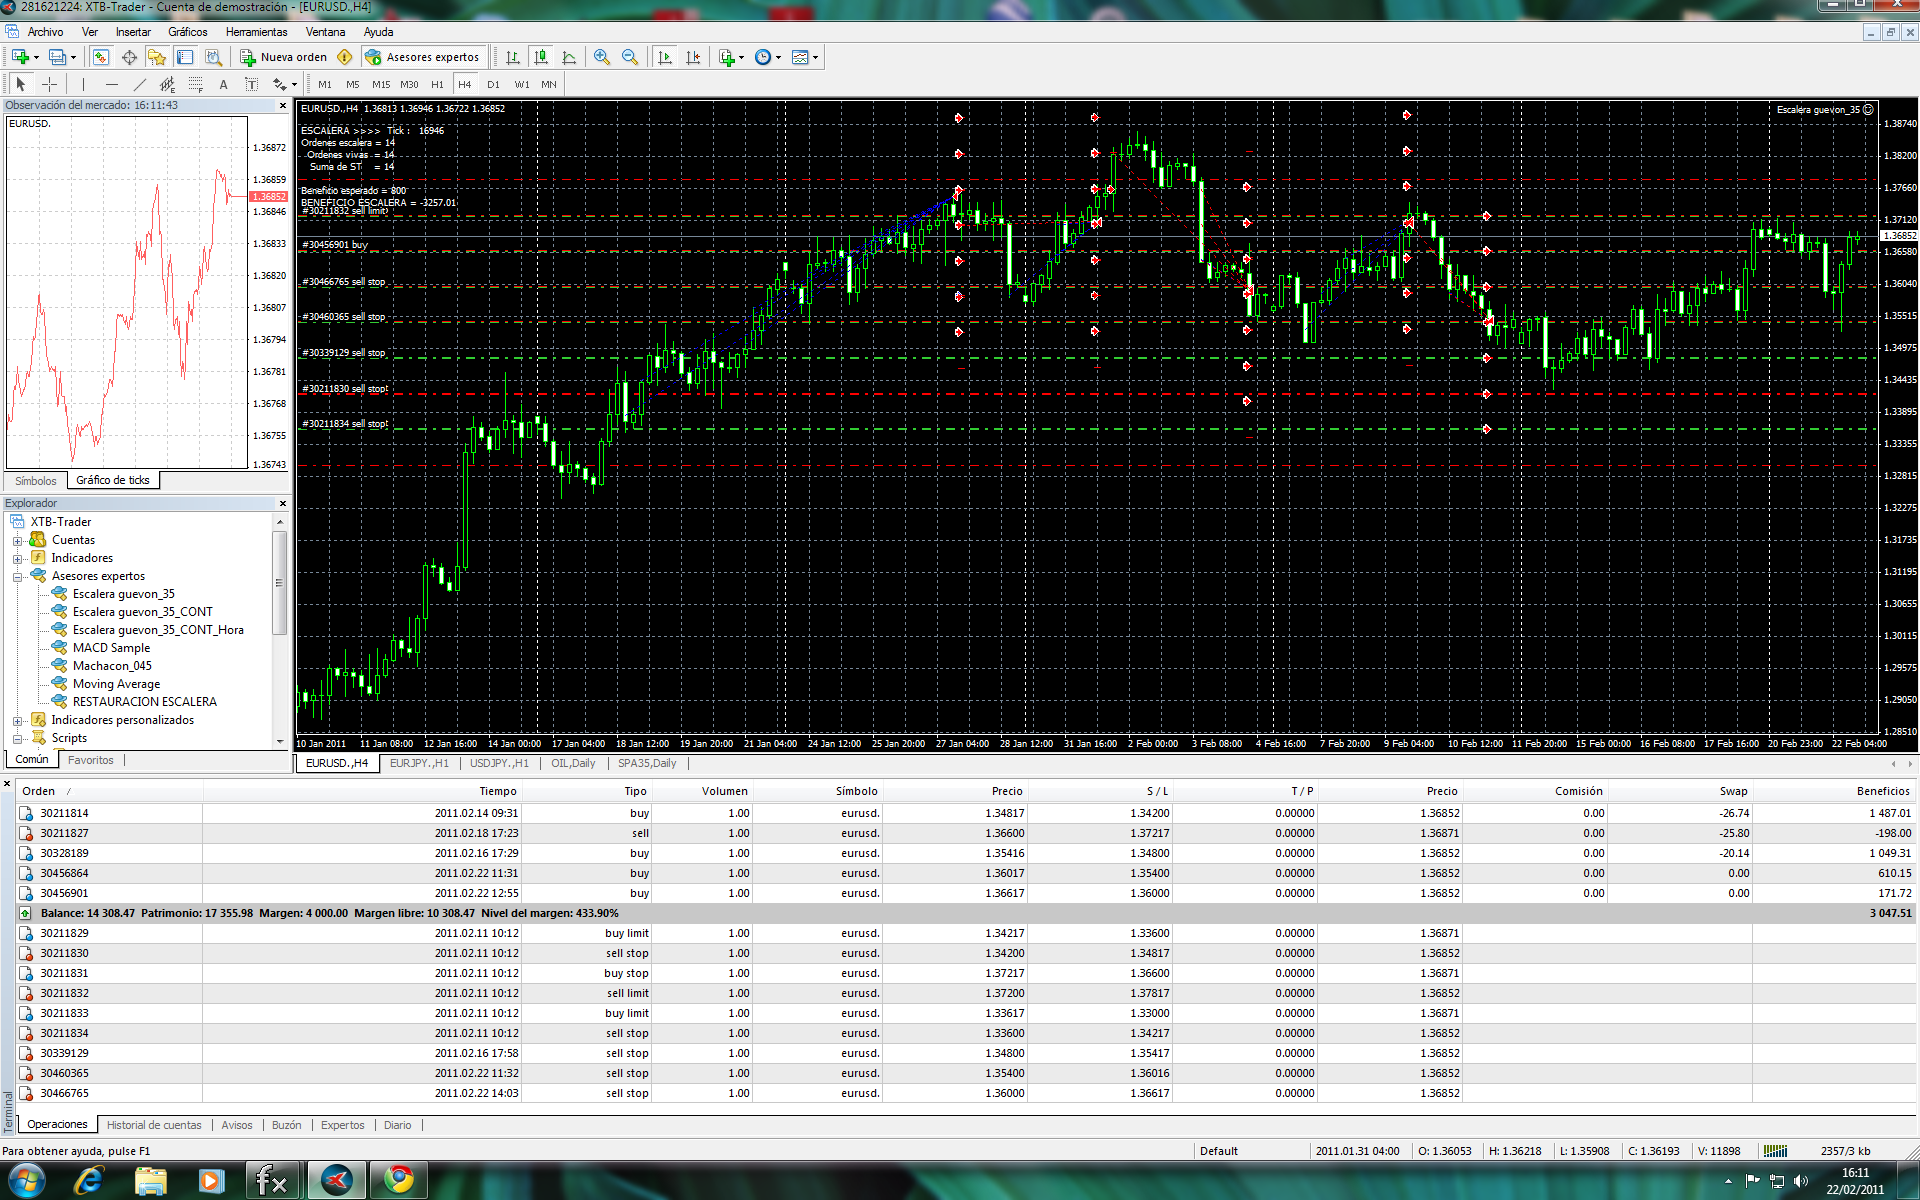Select the trendline drawing tool

pyautogui.click(x=140, y=85)
